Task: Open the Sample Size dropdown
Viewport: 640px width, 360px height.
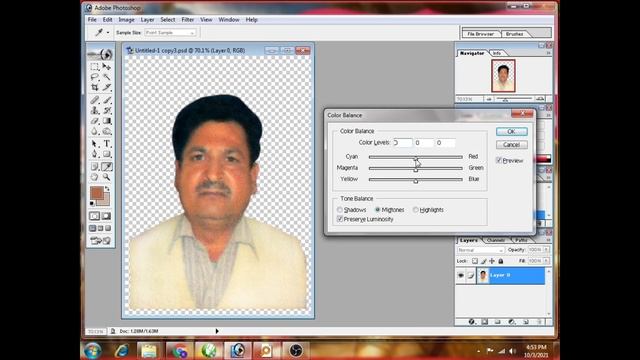Action: (x=170, y=33)
